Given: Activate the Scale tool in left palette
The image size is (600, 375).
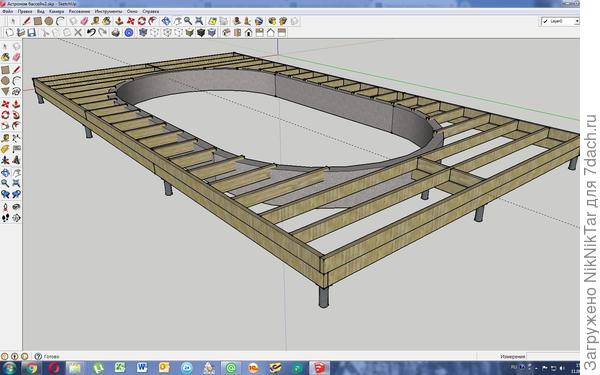Looking at the screenshot, I should (x=5, y=126).
